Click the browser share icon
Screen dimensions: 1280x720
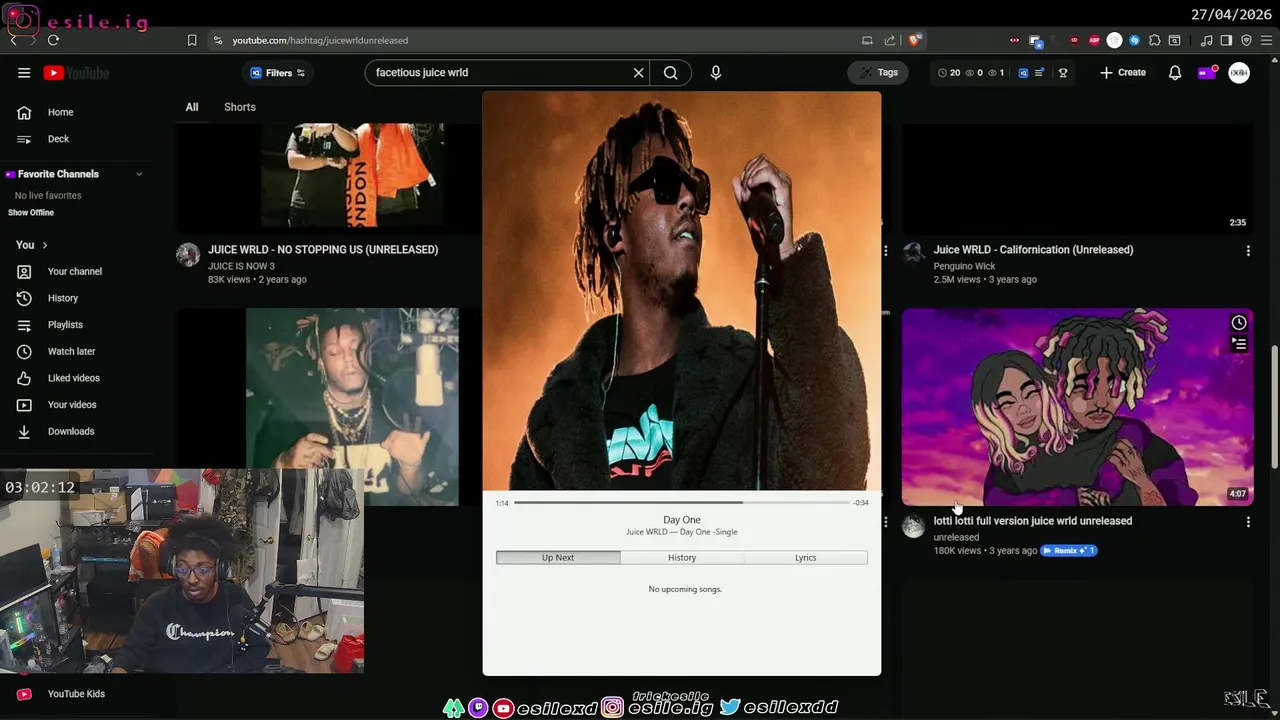[x=890, y=40]
